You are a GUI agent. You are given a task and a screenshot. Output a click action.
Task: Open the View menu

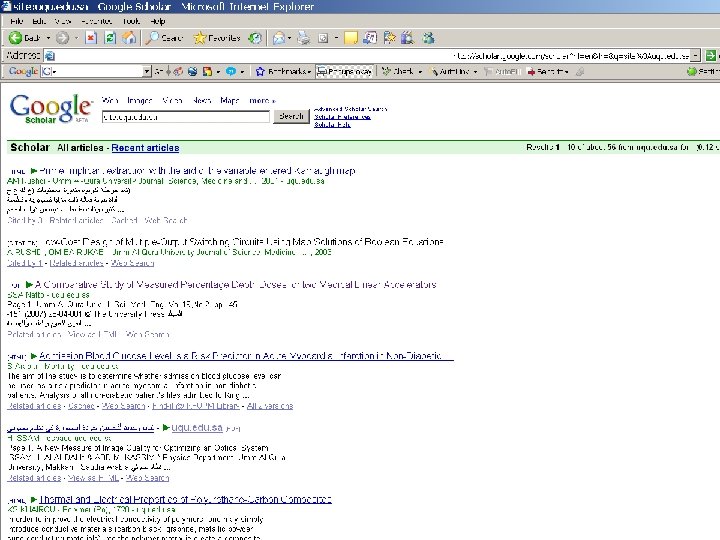pos(63,21)
